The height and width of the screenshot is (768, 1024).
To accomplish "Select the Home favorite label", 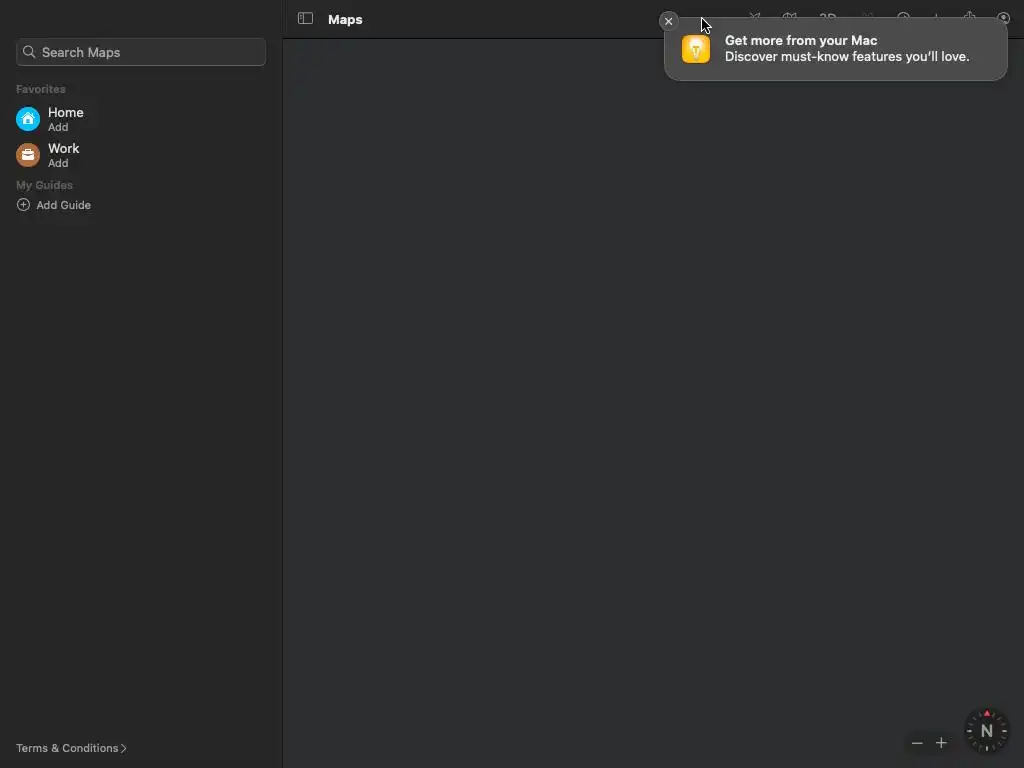I will pyautogui.click(x=66, y=112).
